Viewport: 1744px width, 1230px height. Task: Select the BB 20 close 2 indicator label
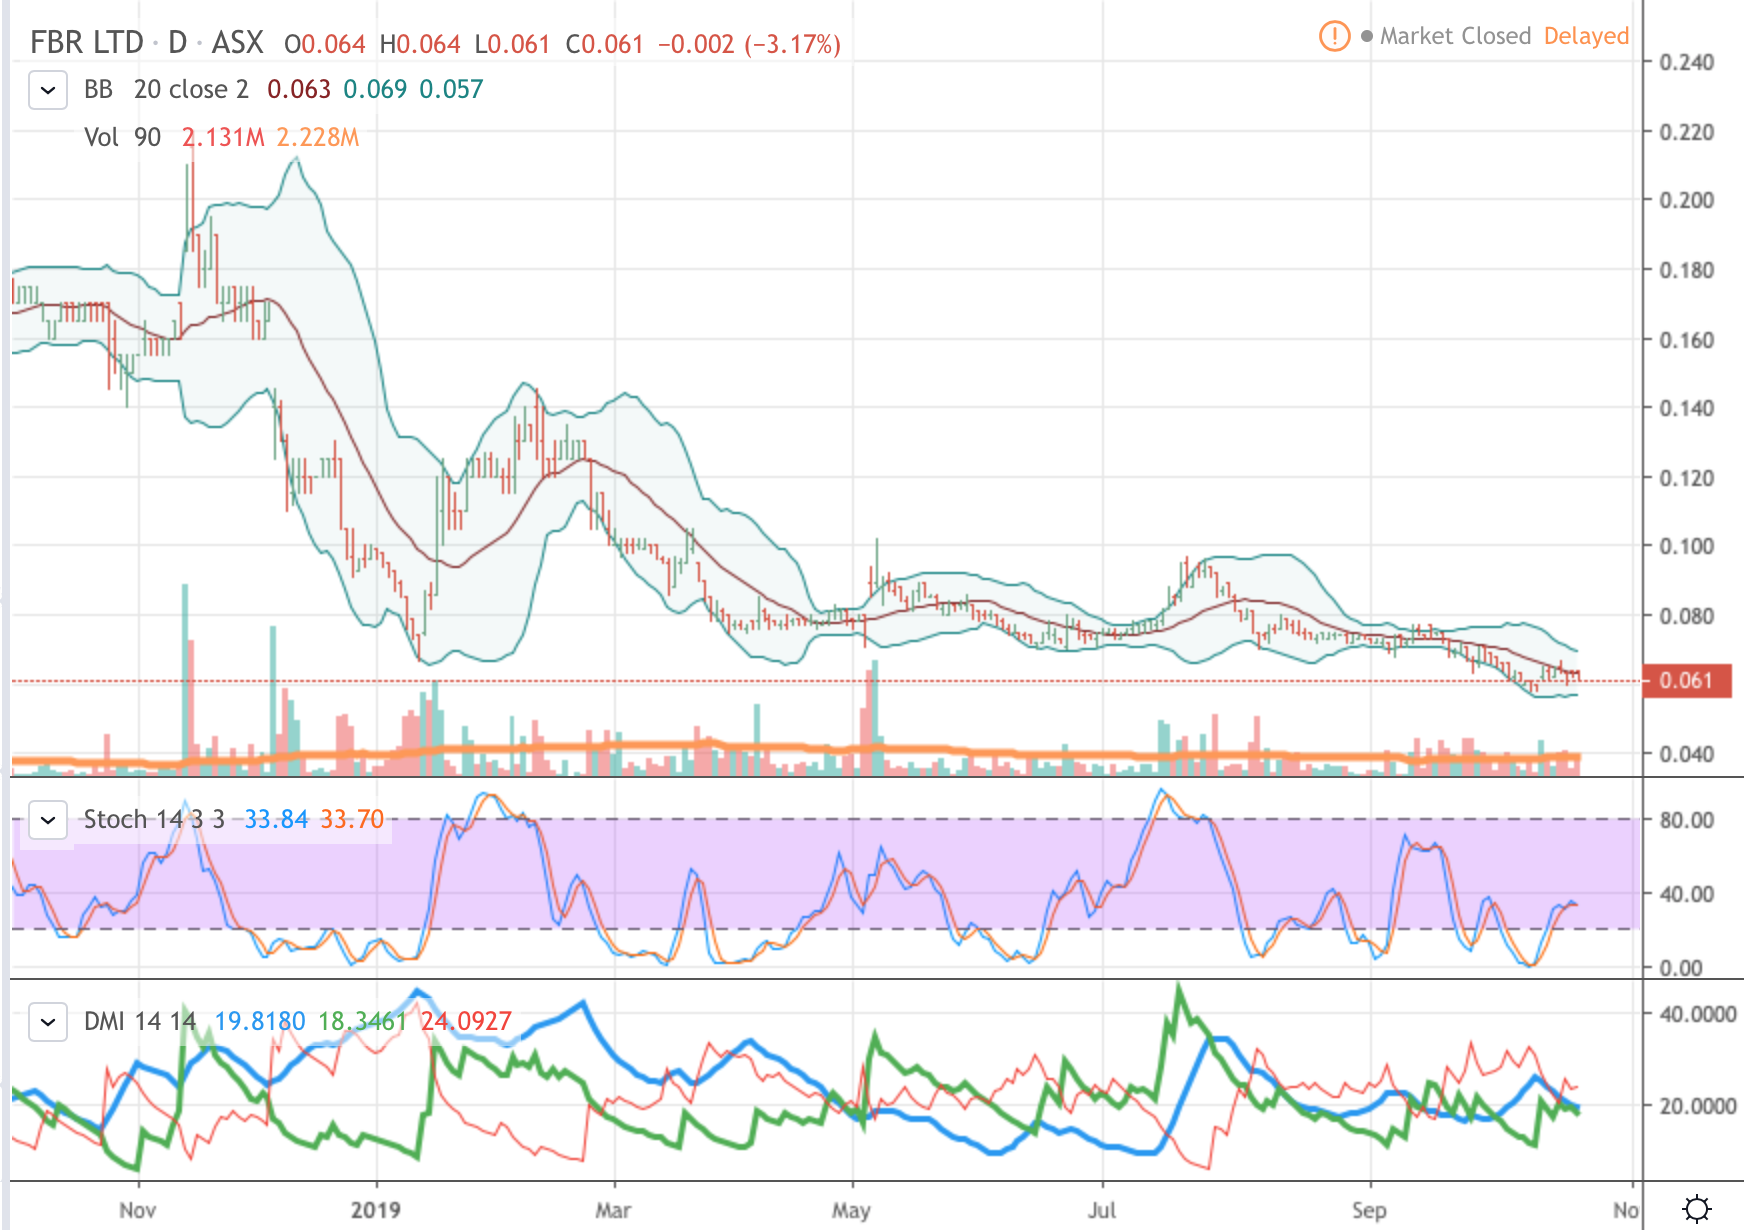coord(166,90)
